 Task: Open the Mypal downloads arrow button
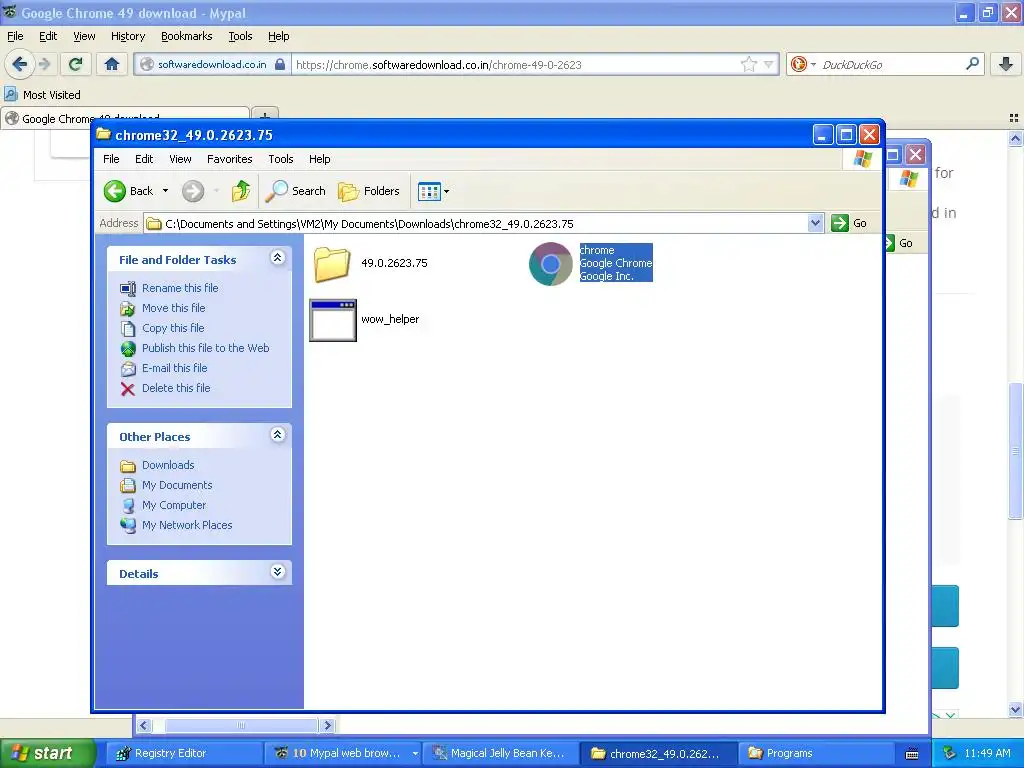click(x=1006, y=64)
